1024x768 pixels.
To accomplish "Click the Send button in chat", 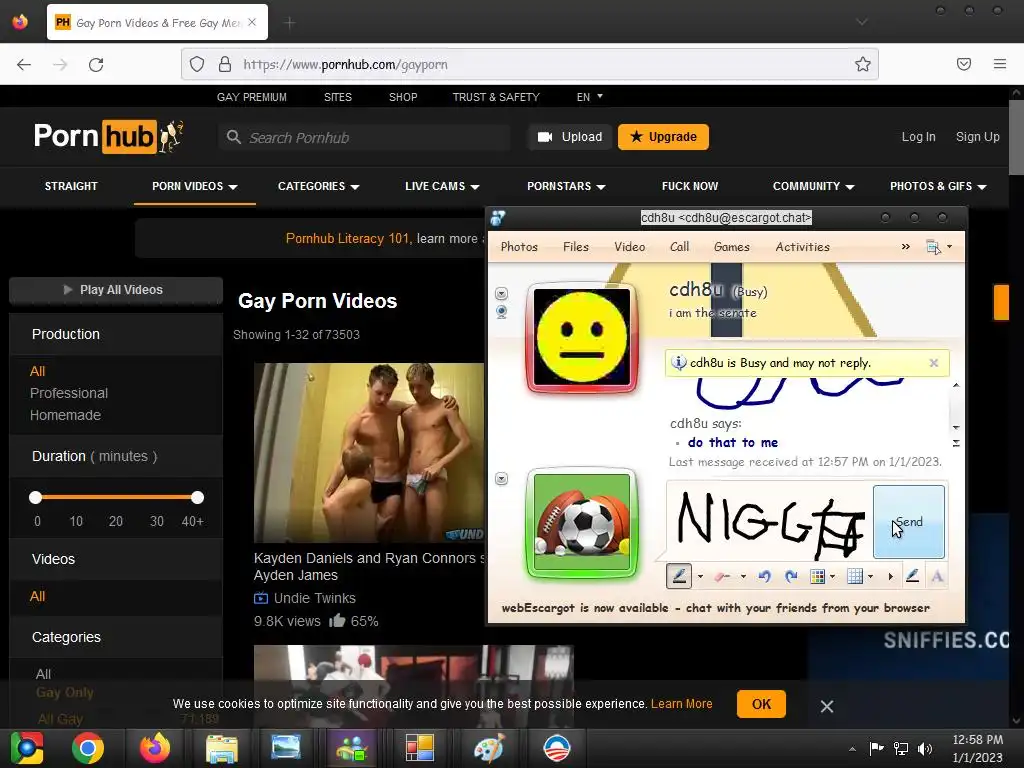I will 909,522.
